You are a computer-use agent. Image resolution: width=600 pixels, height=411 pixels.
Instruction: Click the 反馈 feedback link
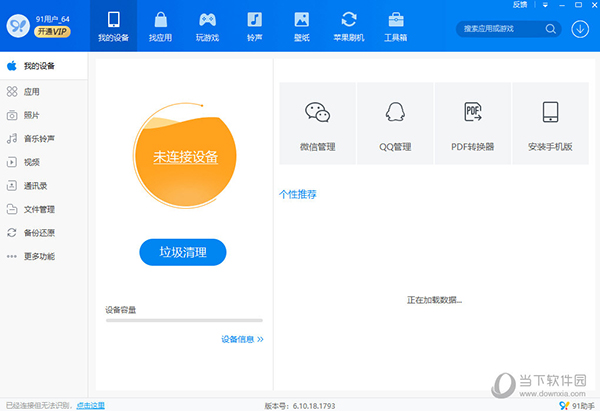[520, 5]
